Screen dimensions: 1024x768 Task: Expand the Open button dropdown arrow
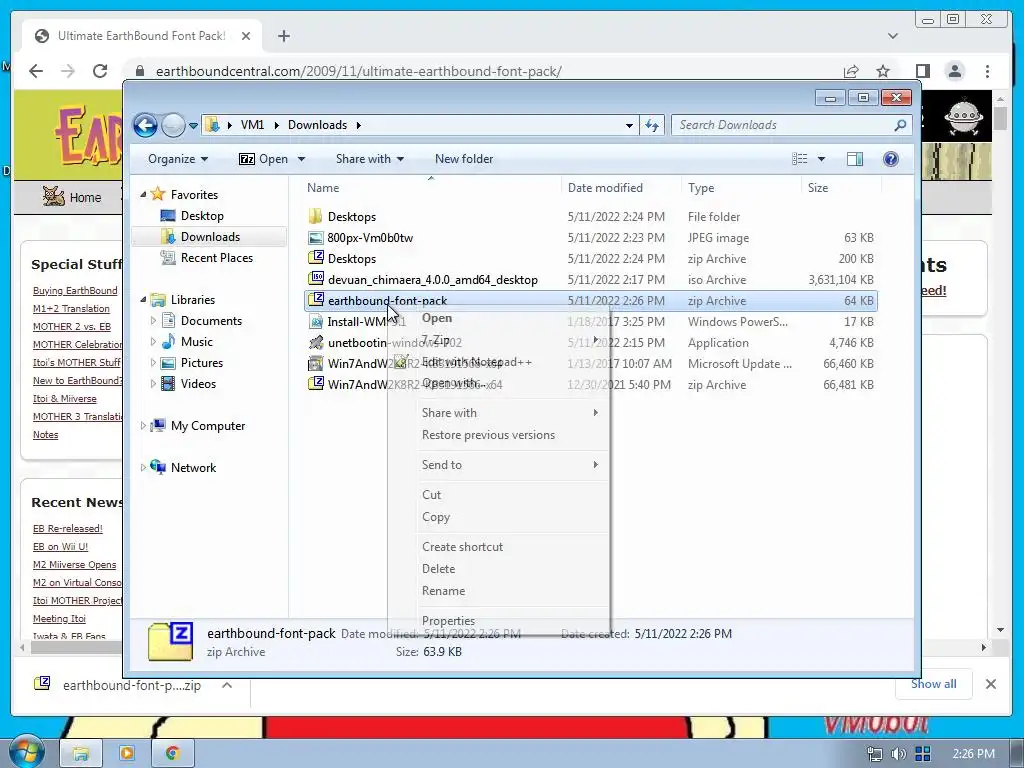[301, 159]
